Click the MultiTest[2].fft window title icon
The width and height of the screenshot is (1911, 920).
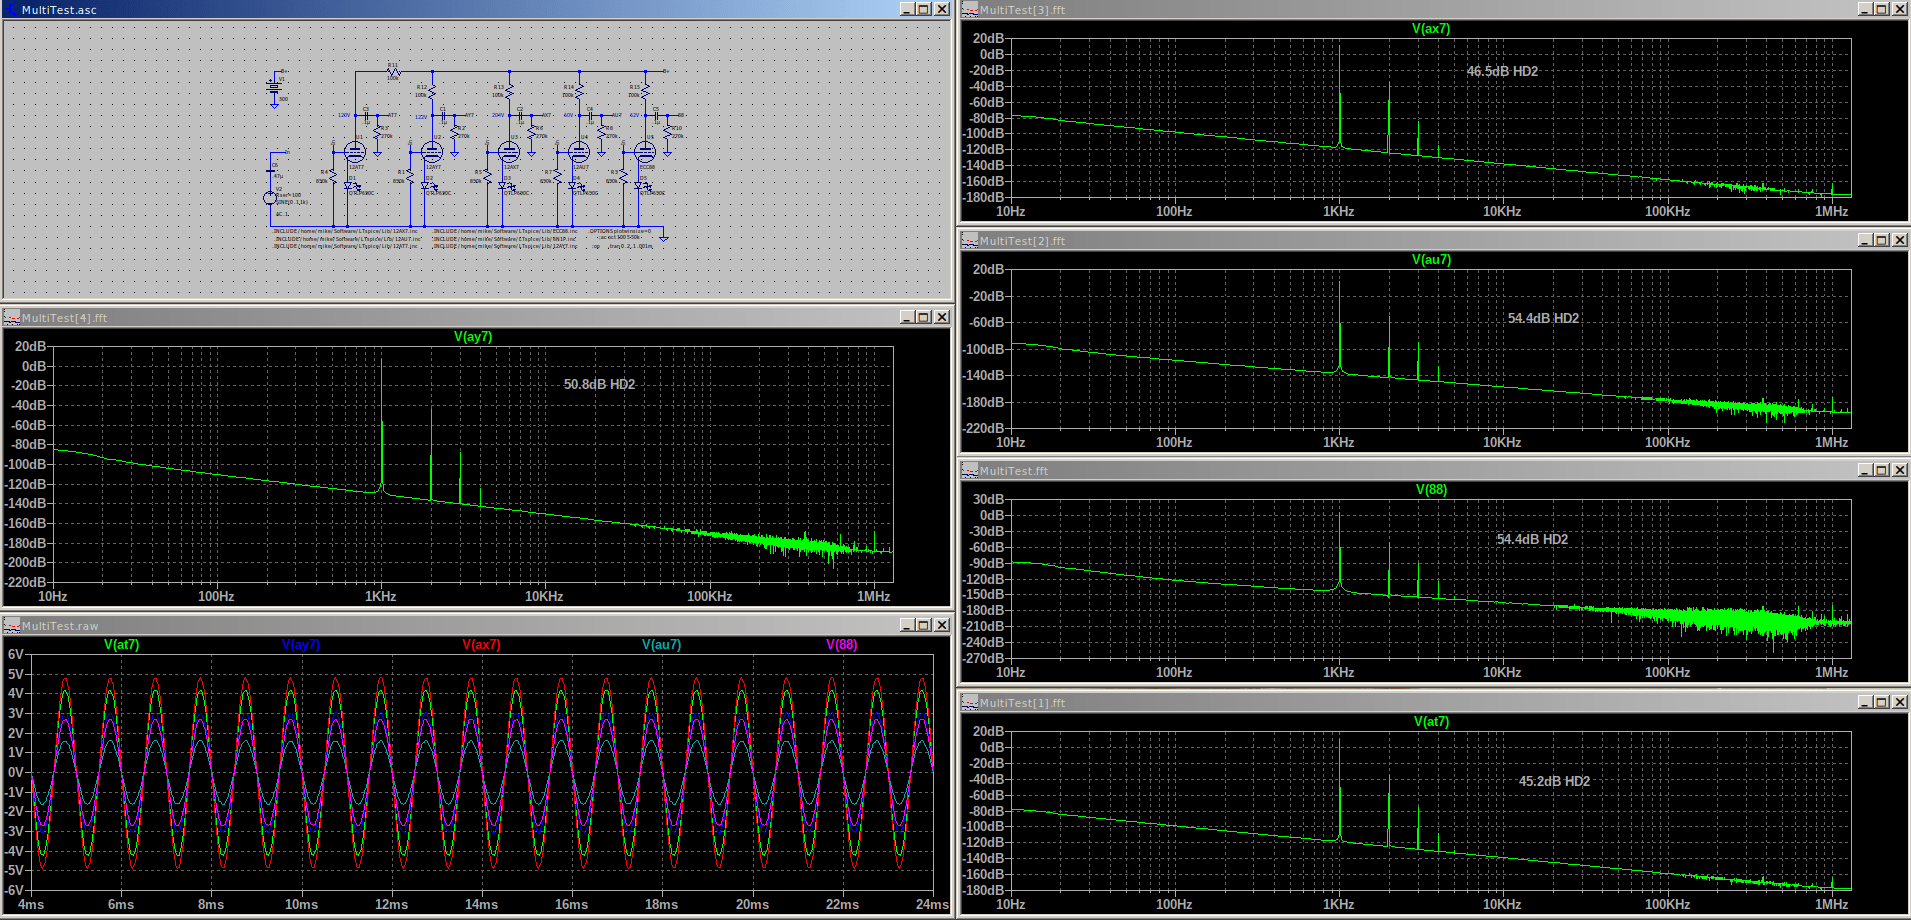coord(970,240)
